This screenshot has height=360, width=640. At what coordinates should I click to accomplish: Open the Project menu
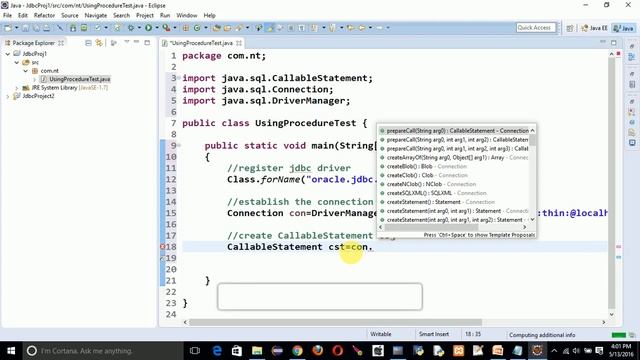click(x=145, y=16)
